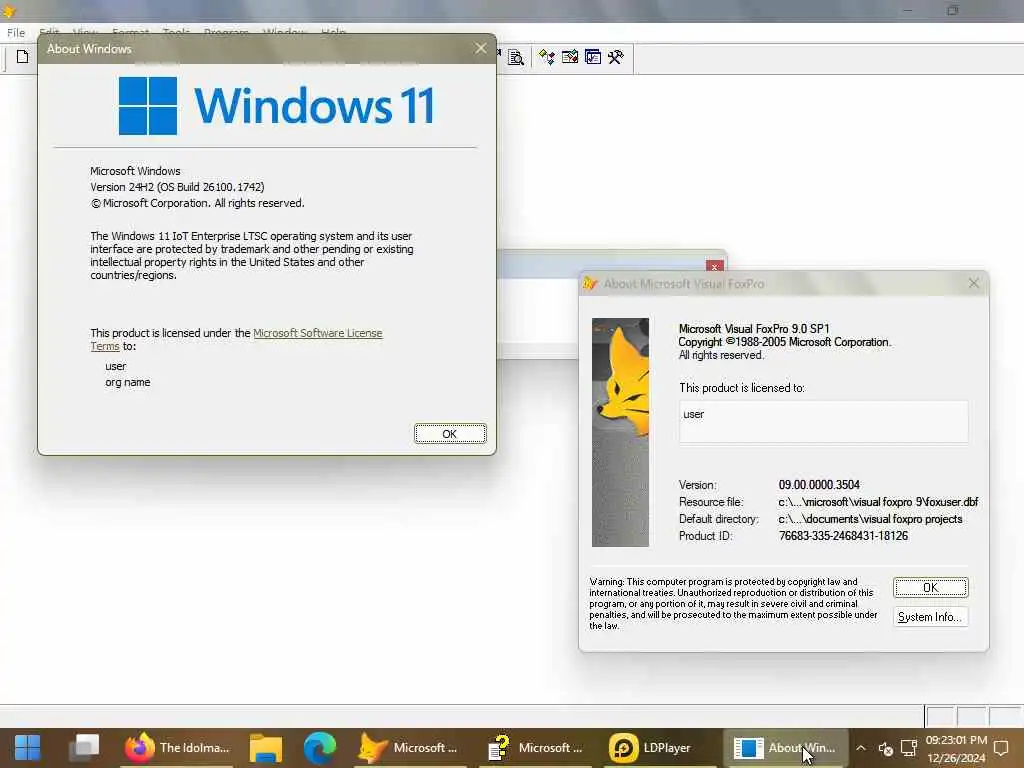
Task: Expand the hidden system tray icons chevron
Action: pyautogui.click(x=861, y=748)
